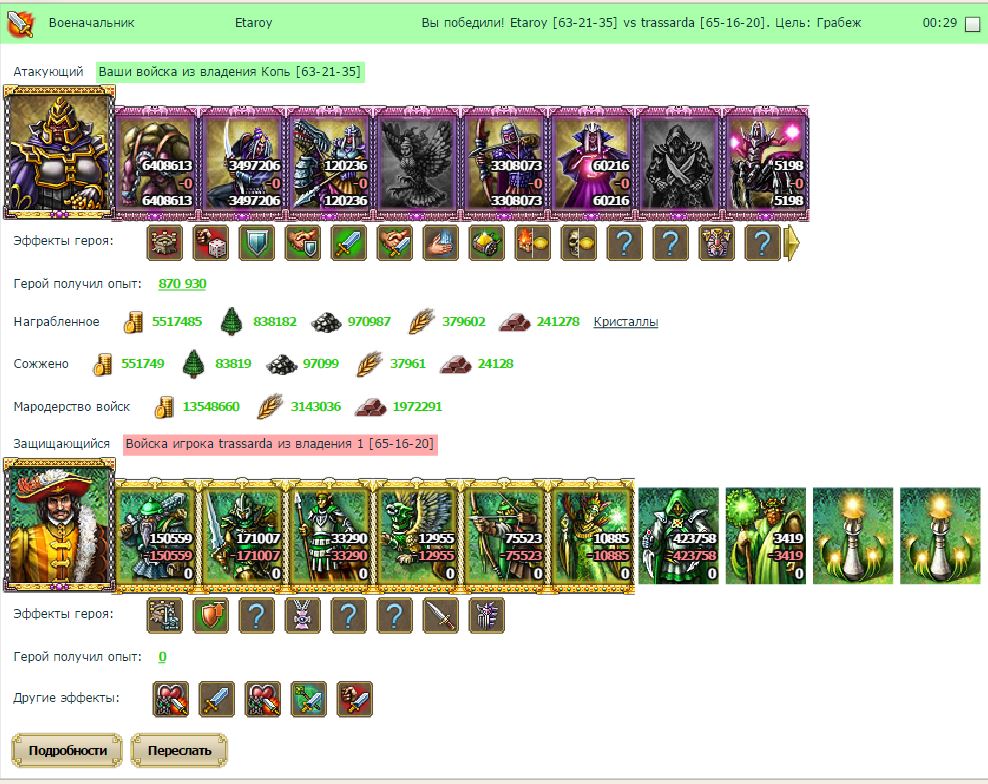Image resolution: width=988 pixels, height=784 pixels.
Task: Click the blue shield attacker effect icon
Action: (256, 243)
